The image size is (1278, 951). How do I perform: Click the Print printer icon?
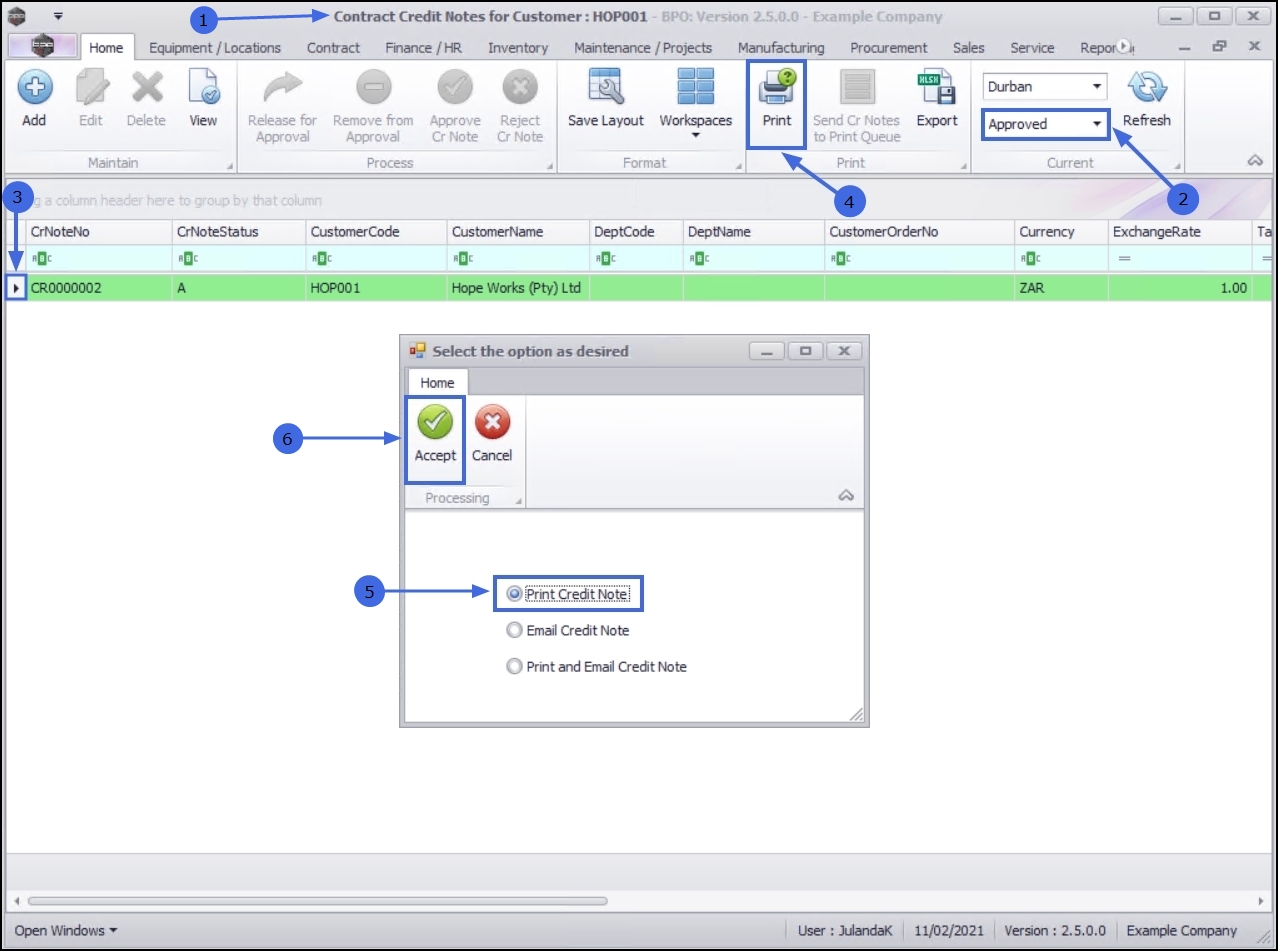point(777,88)
